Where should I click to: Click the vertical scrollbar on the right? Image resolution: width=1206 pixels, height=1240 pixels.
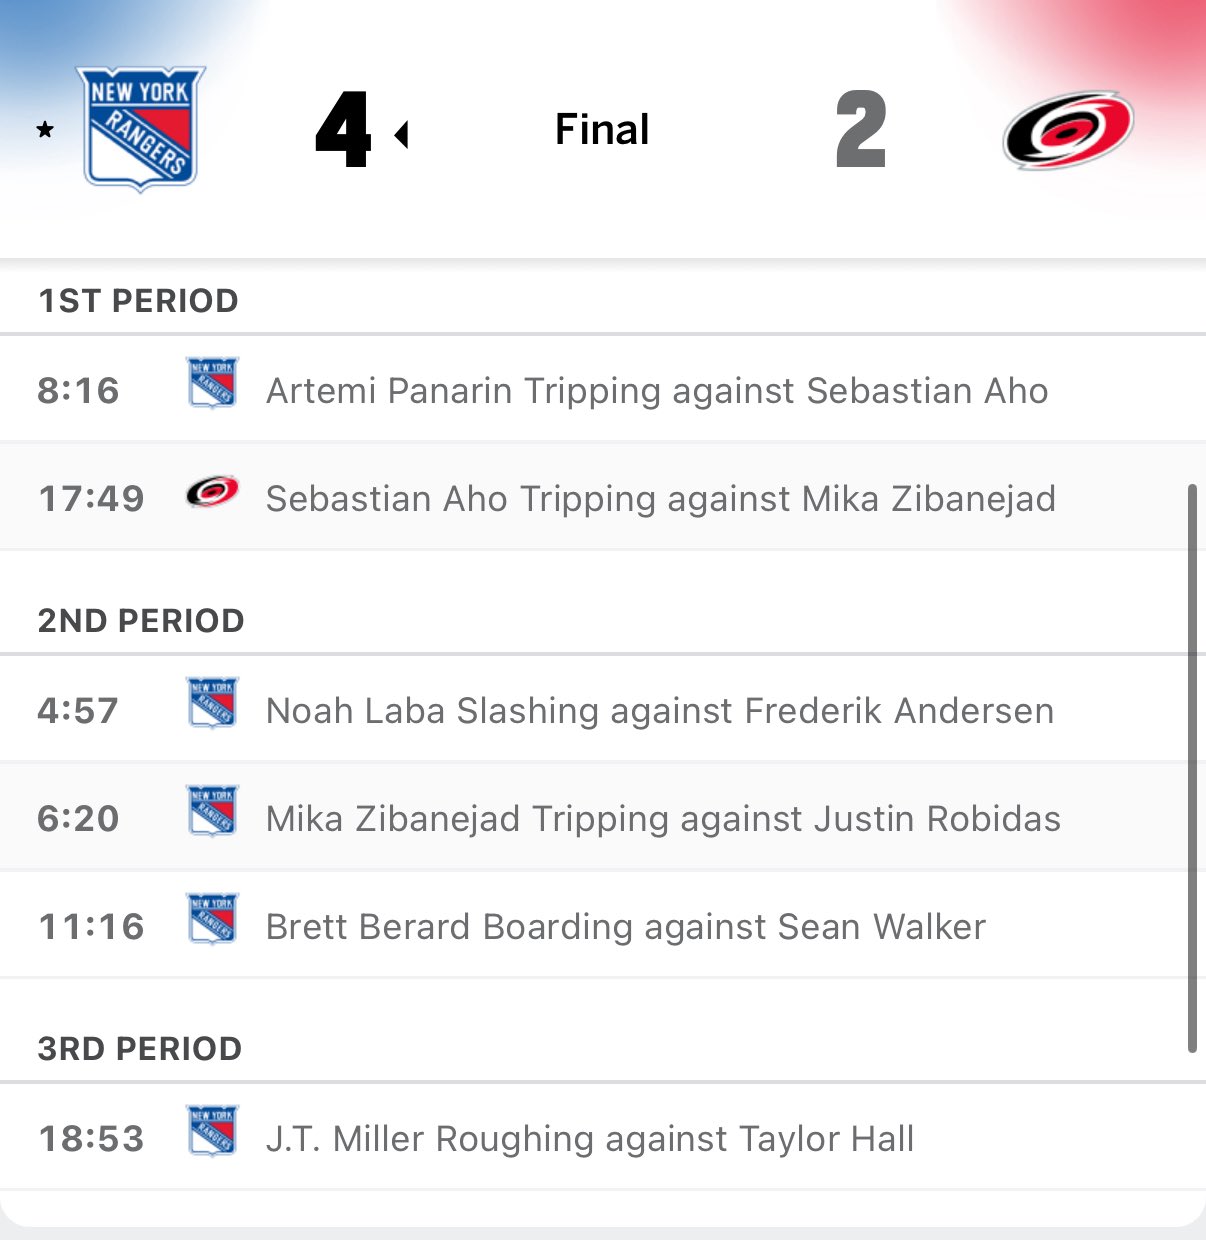point(1192,767)
